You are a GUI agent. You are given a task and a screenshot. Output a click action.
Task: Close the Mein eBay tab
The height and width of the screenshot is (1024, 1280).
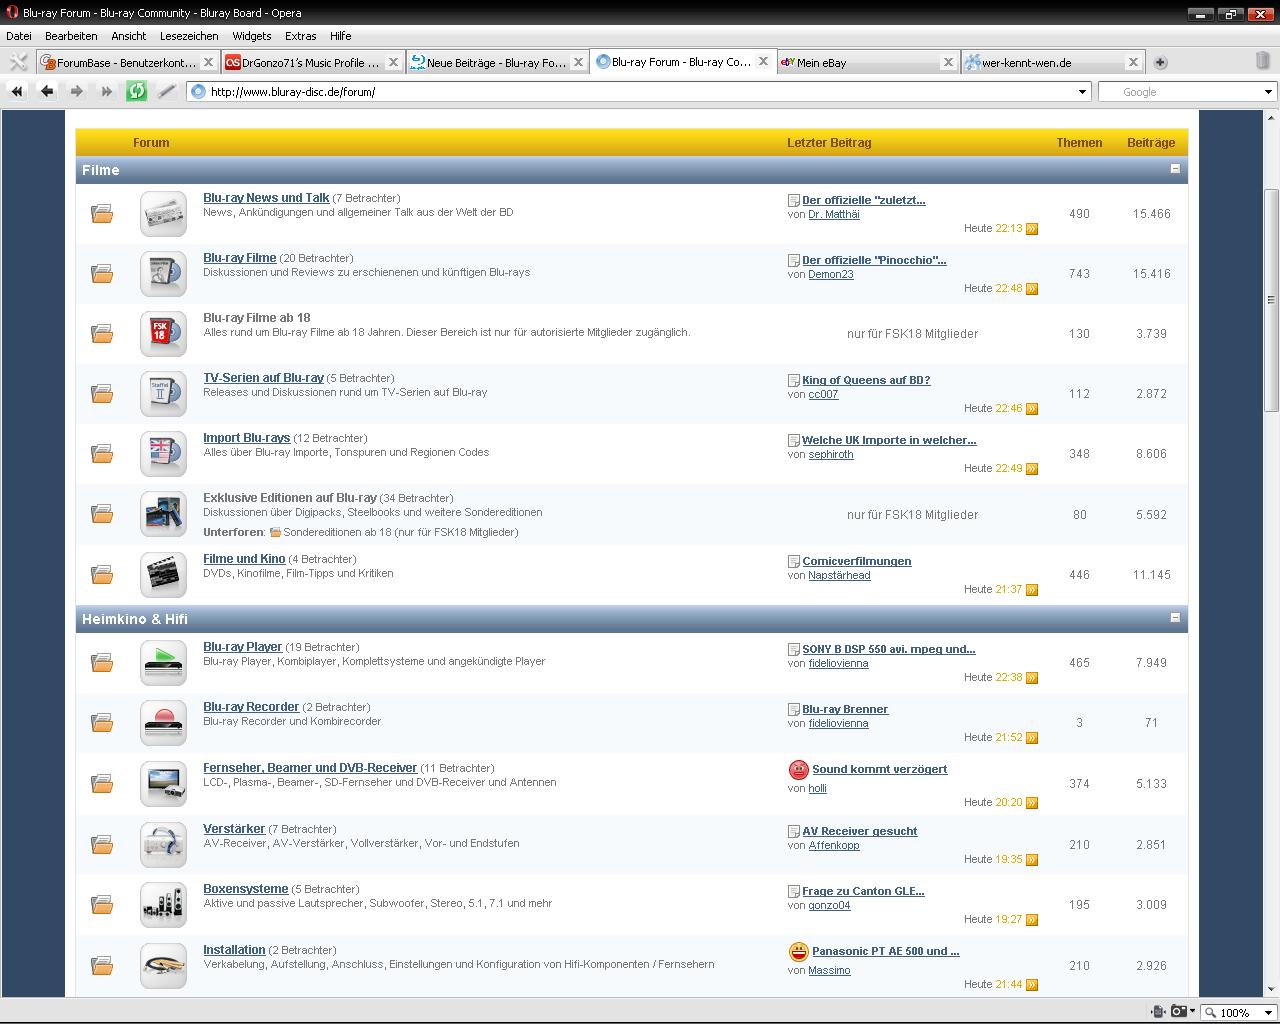(x=948, y=62)
